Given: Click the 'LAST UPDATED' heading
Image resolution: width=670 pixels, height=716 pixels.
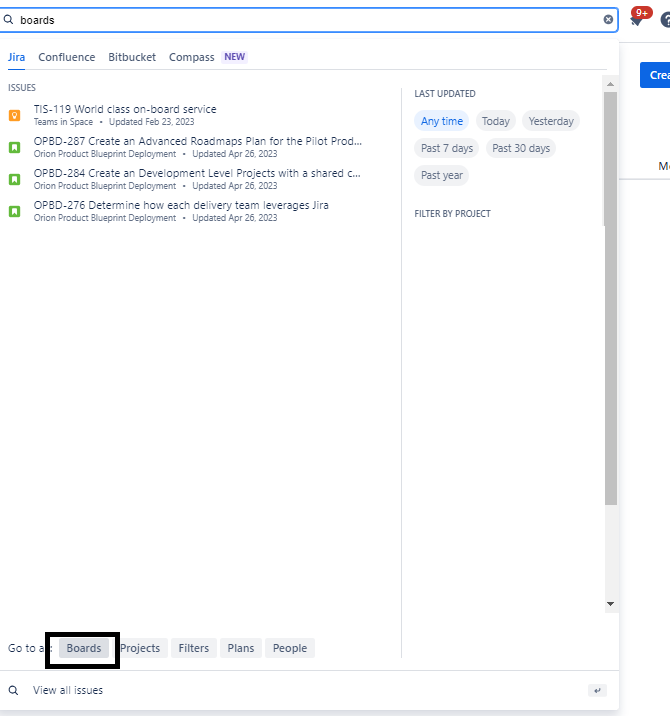Looking at the screenshot, I should [x=445, y=94].
